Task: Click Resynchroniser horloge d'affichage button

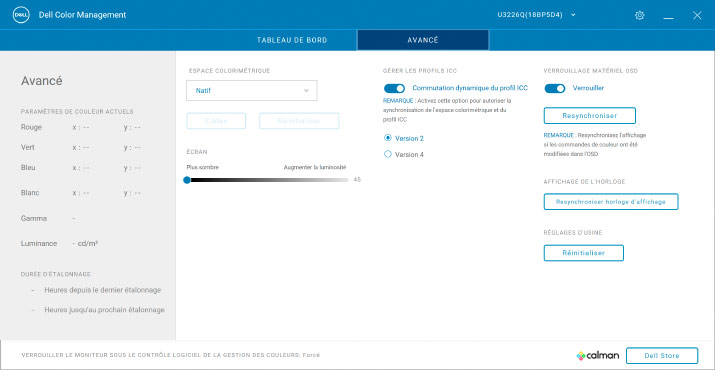Action: point(611,202)
